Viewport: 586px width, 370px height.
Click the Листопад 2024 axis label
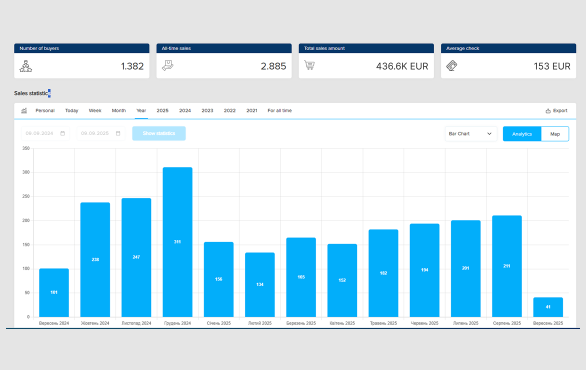pos(136,323)
